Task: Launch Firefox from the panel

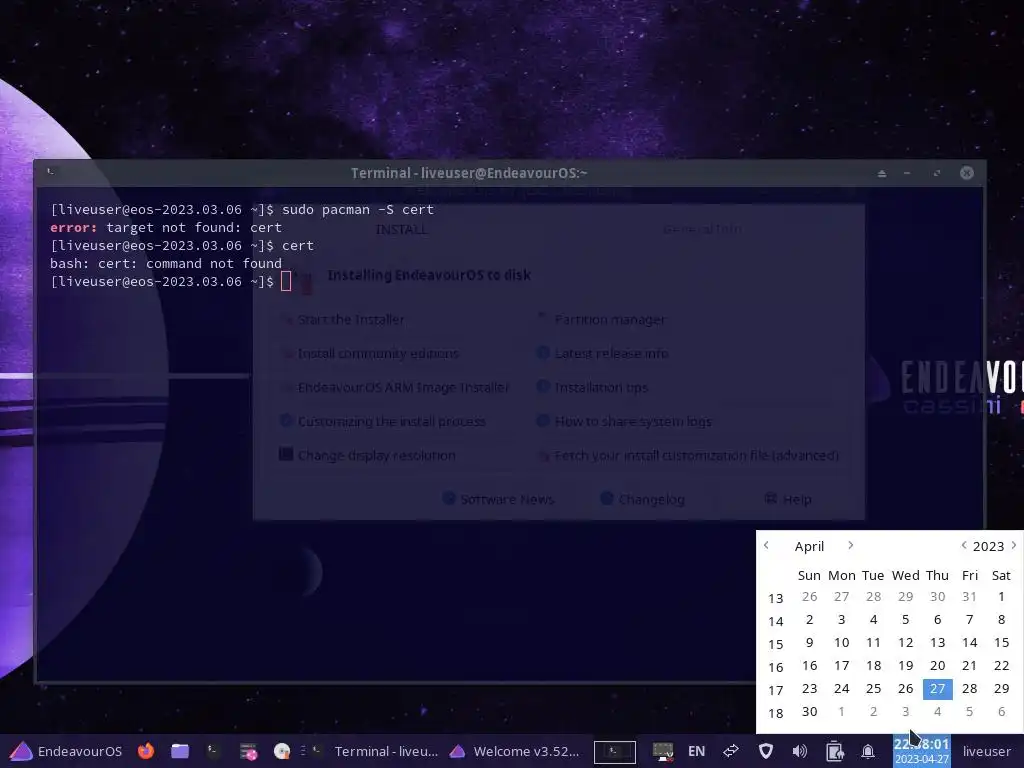Action: [146, 751]
